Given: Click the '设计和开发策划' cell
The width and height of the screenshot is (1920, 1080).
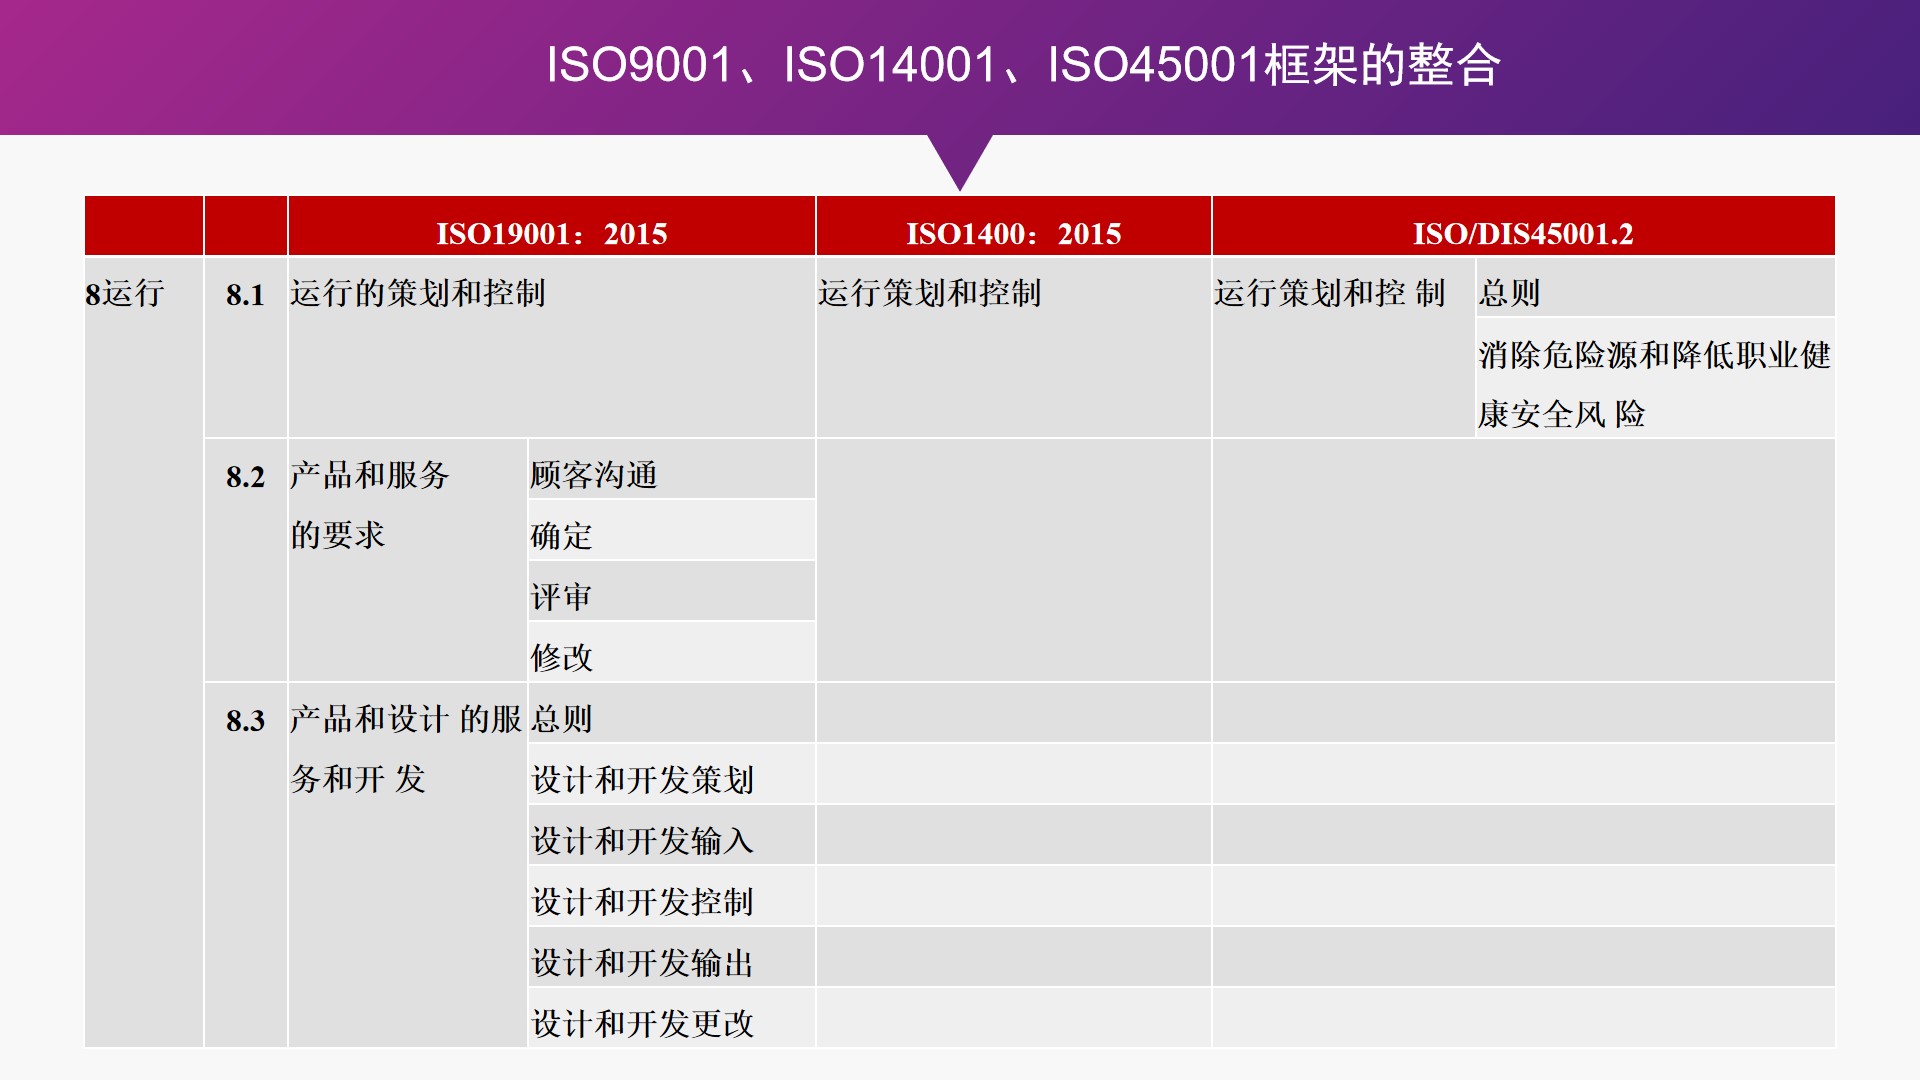Looking at the screenshot, I should (x=672, y=774).
